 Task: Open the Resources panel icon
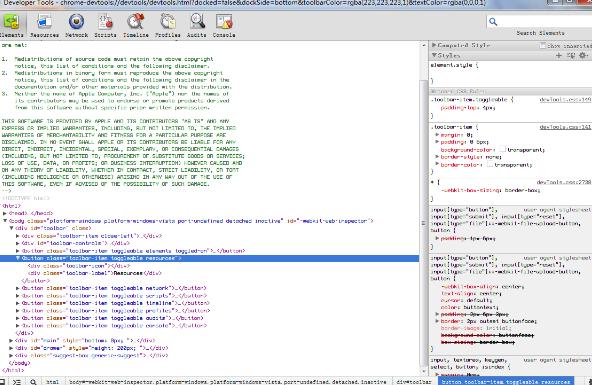point(44,22)
